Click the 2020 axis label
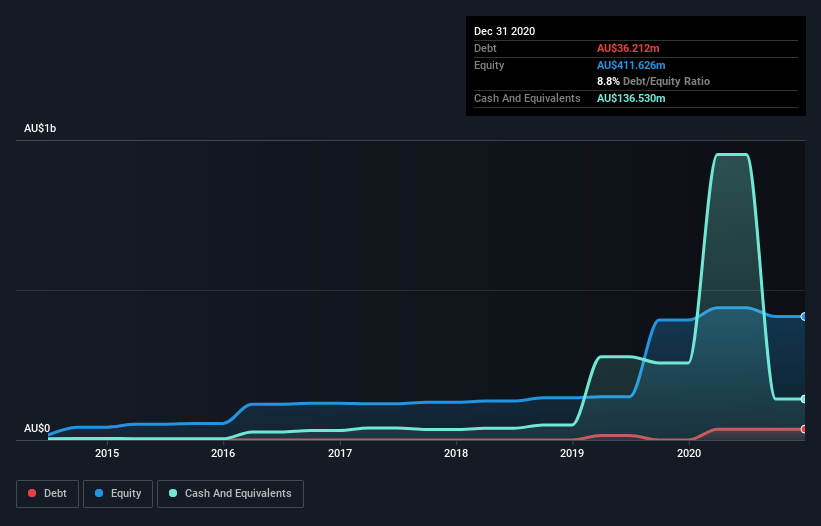Image resolution: width=821 pixels, height=526 pixels. click(689, 453)
